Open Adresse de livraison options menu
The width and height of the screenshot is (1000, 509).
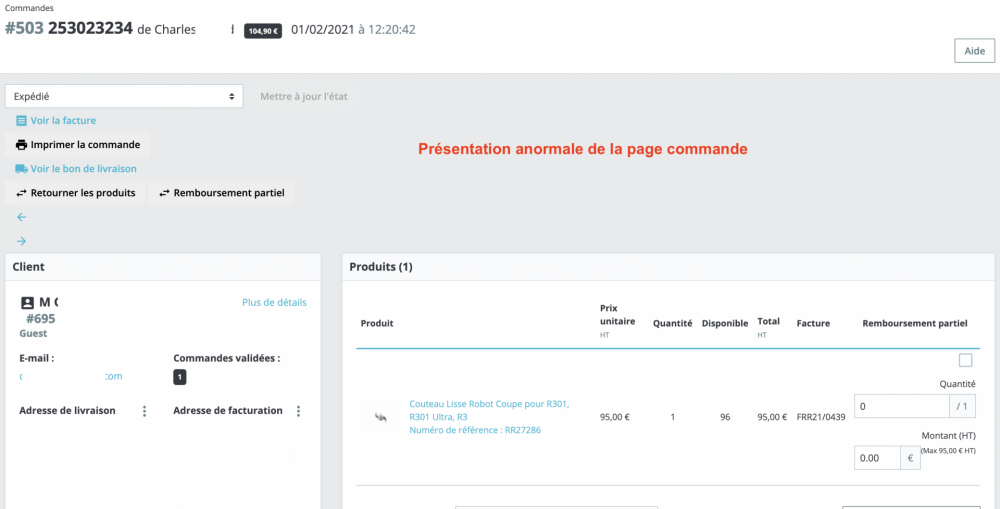145,411
